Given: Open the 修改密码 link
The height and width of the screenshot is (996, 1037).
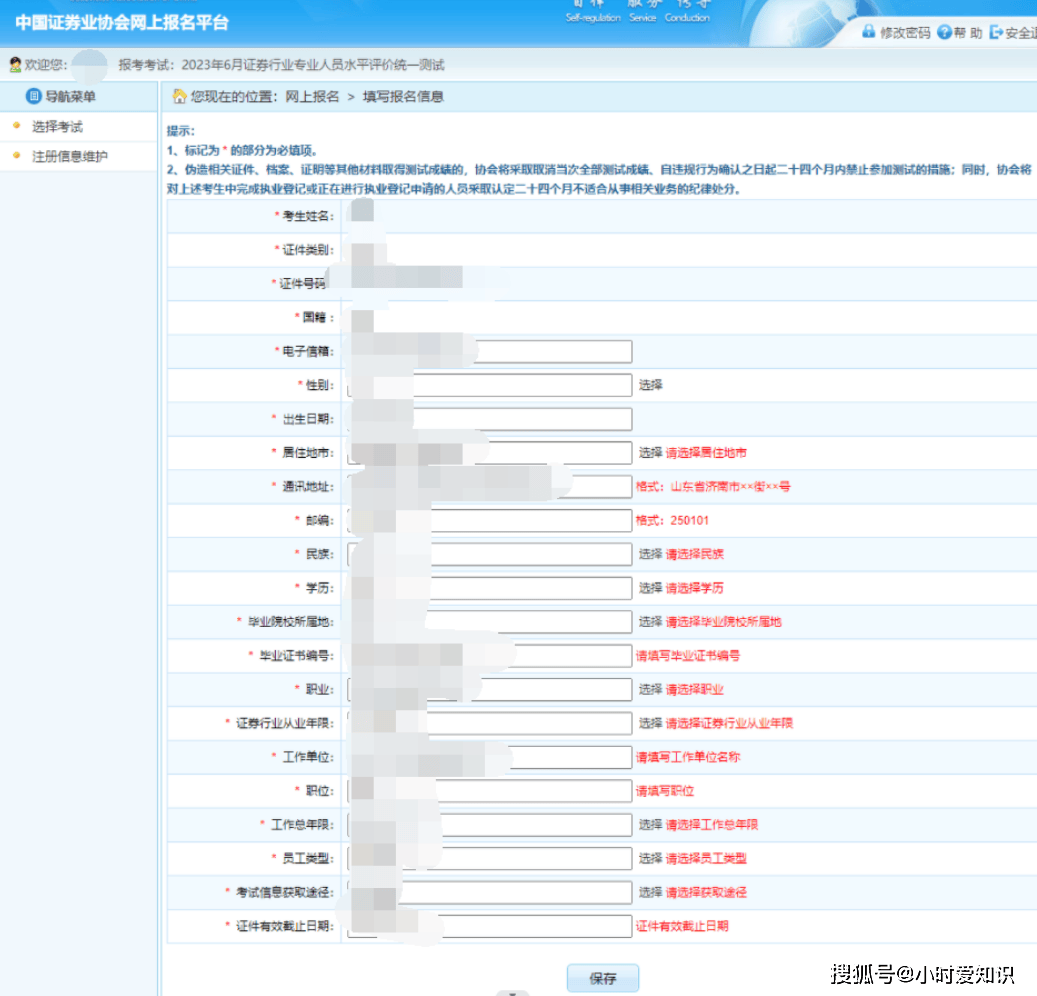Looking at the screenshot, I should click(905, 32).
